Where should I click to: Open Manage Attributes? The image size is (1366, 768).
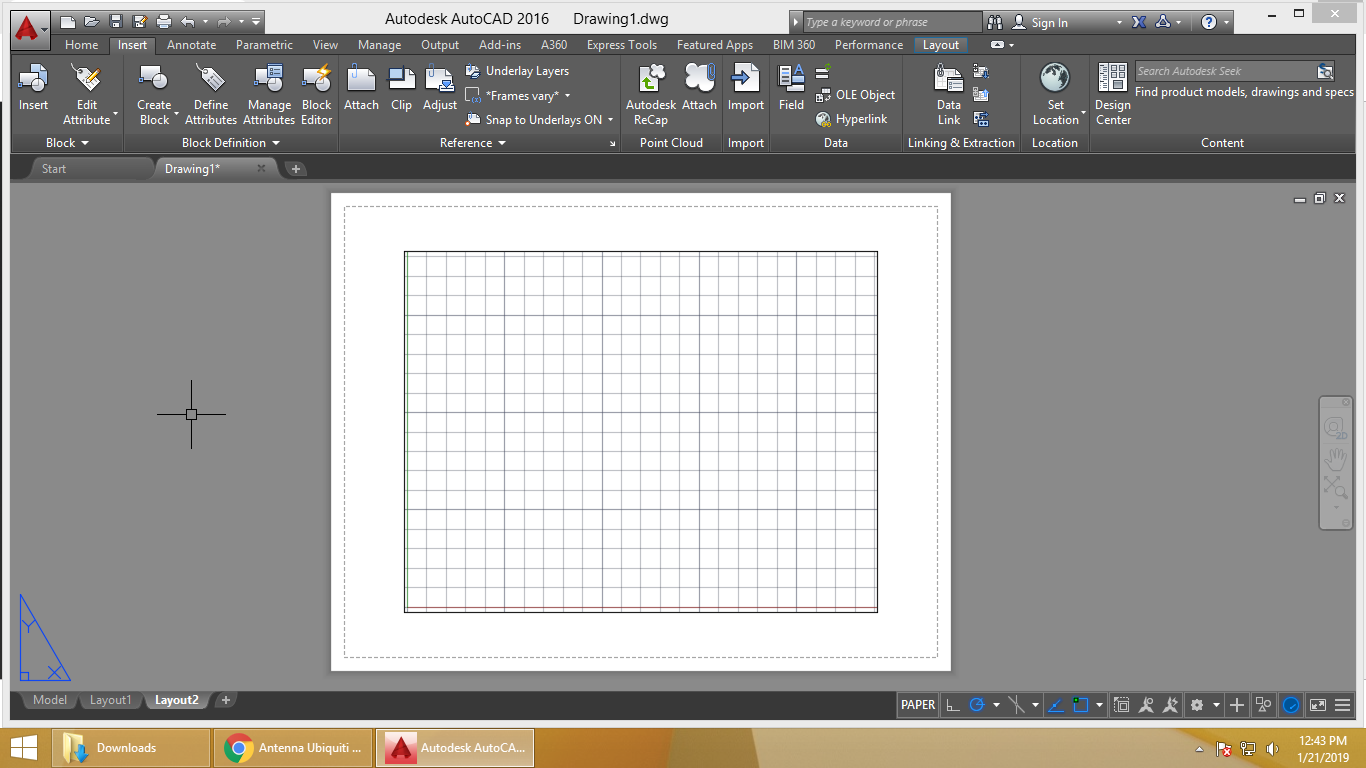click(x=271, y=95)
